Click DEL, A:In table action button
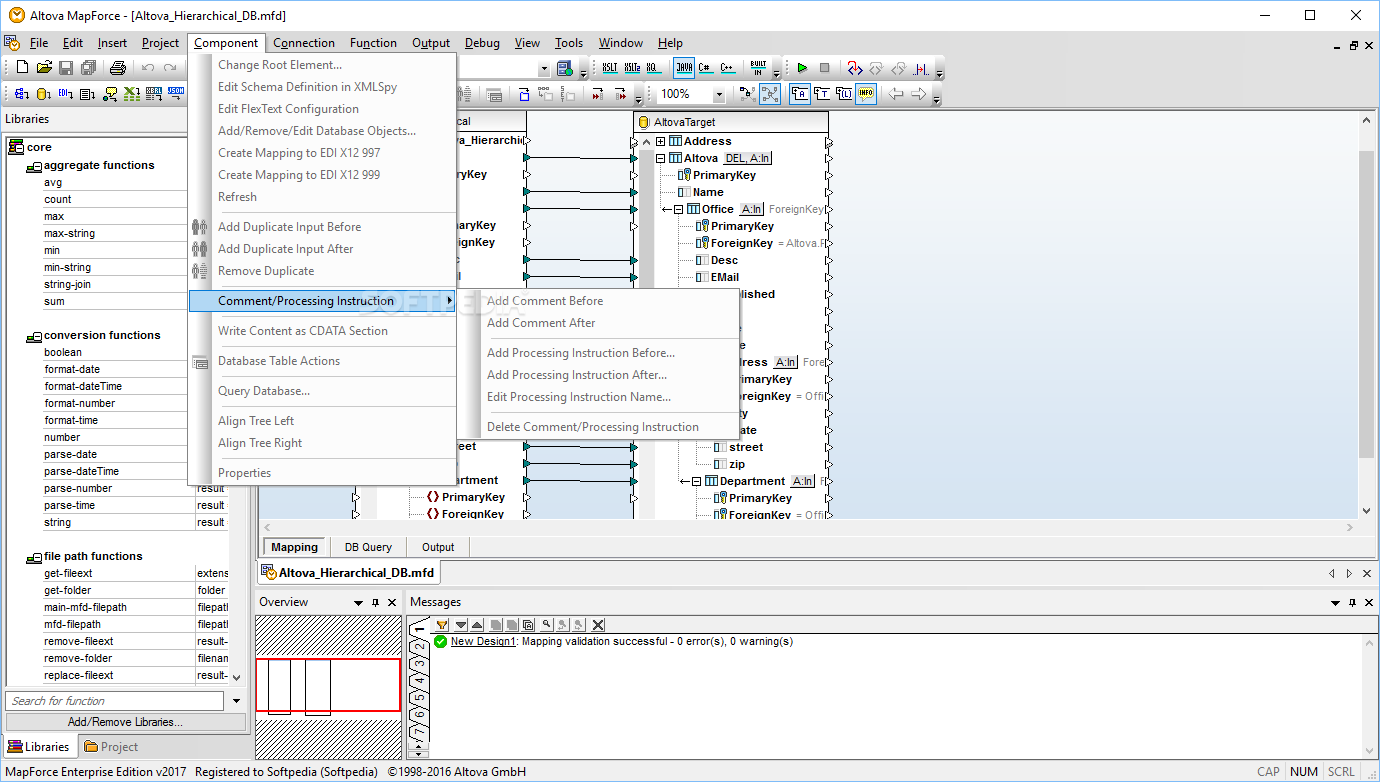The height and width of the screenshot is (782, 1380). tap(748, 158)
